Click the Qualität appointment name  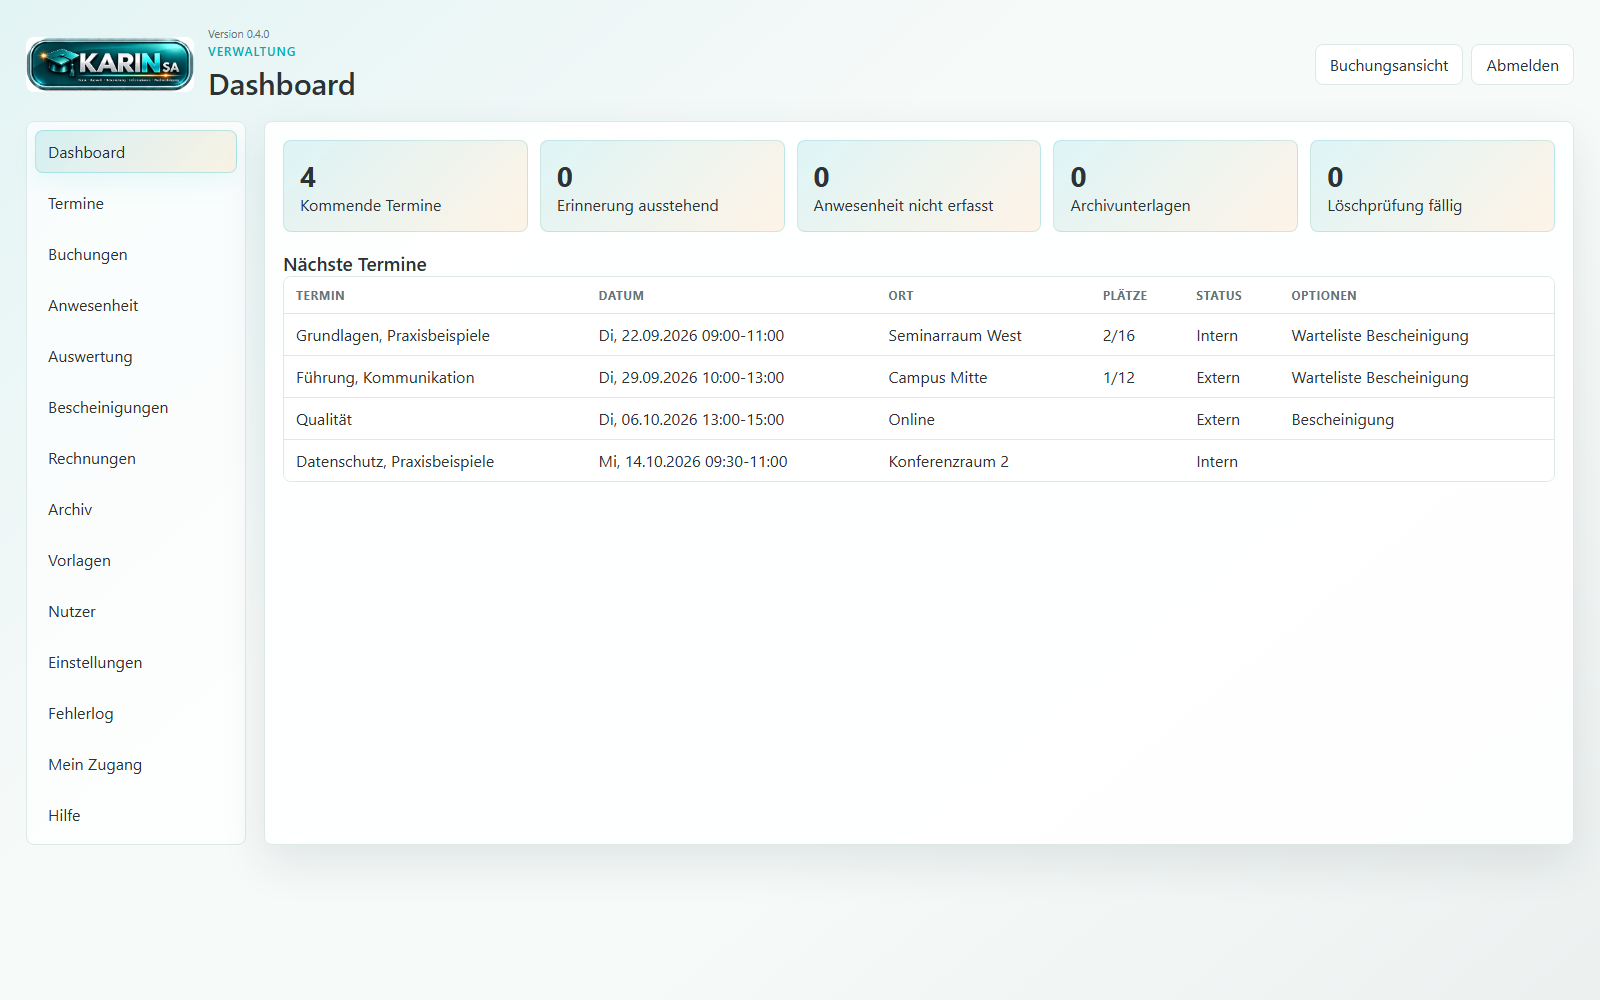tap(324, 420)
